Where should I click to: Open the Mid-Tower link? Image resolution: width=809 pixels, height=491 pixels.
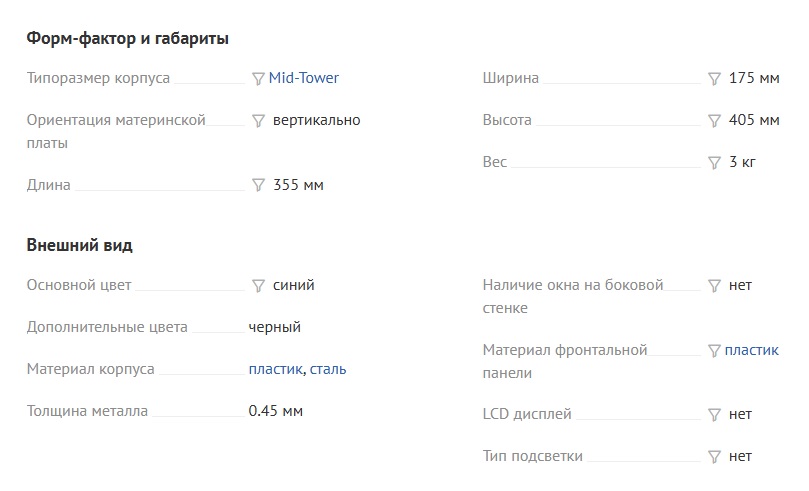(x=304, y=78)
